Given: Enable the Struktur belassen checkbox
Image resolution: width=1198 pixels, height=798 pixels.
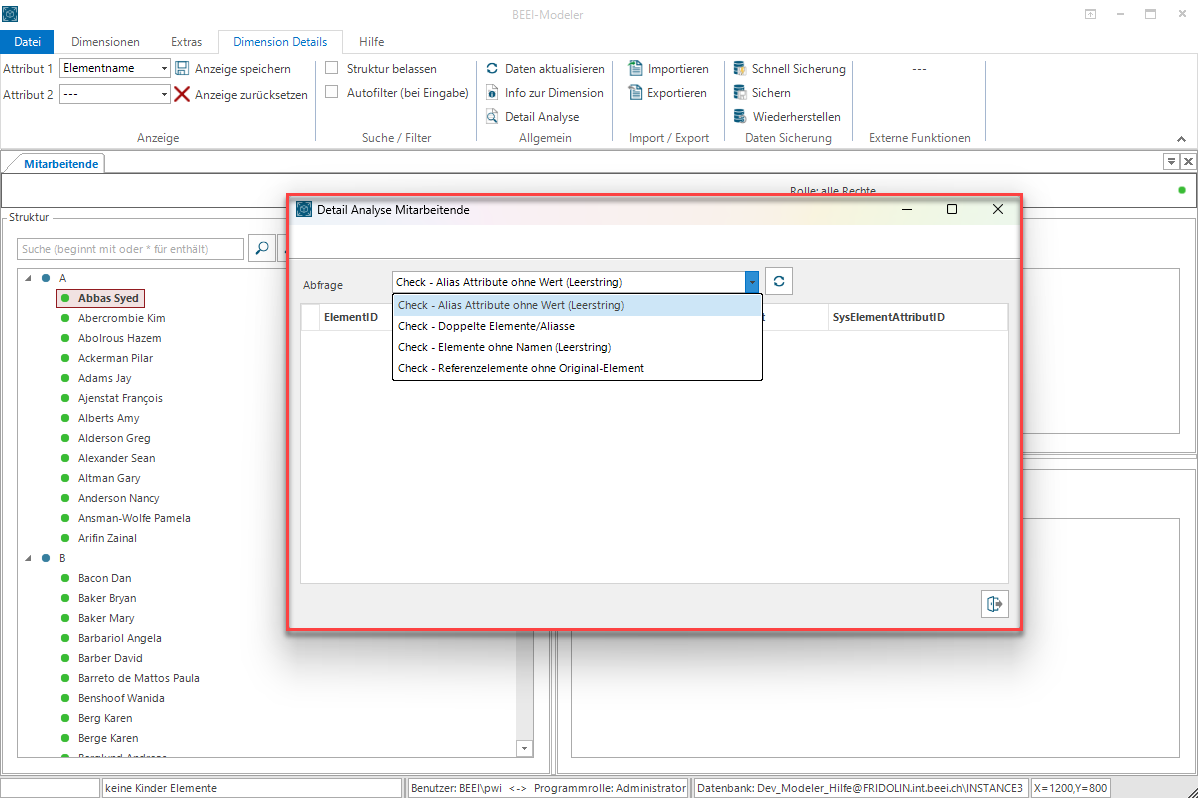Looking at the screenshot, I should tap(332, 68).
